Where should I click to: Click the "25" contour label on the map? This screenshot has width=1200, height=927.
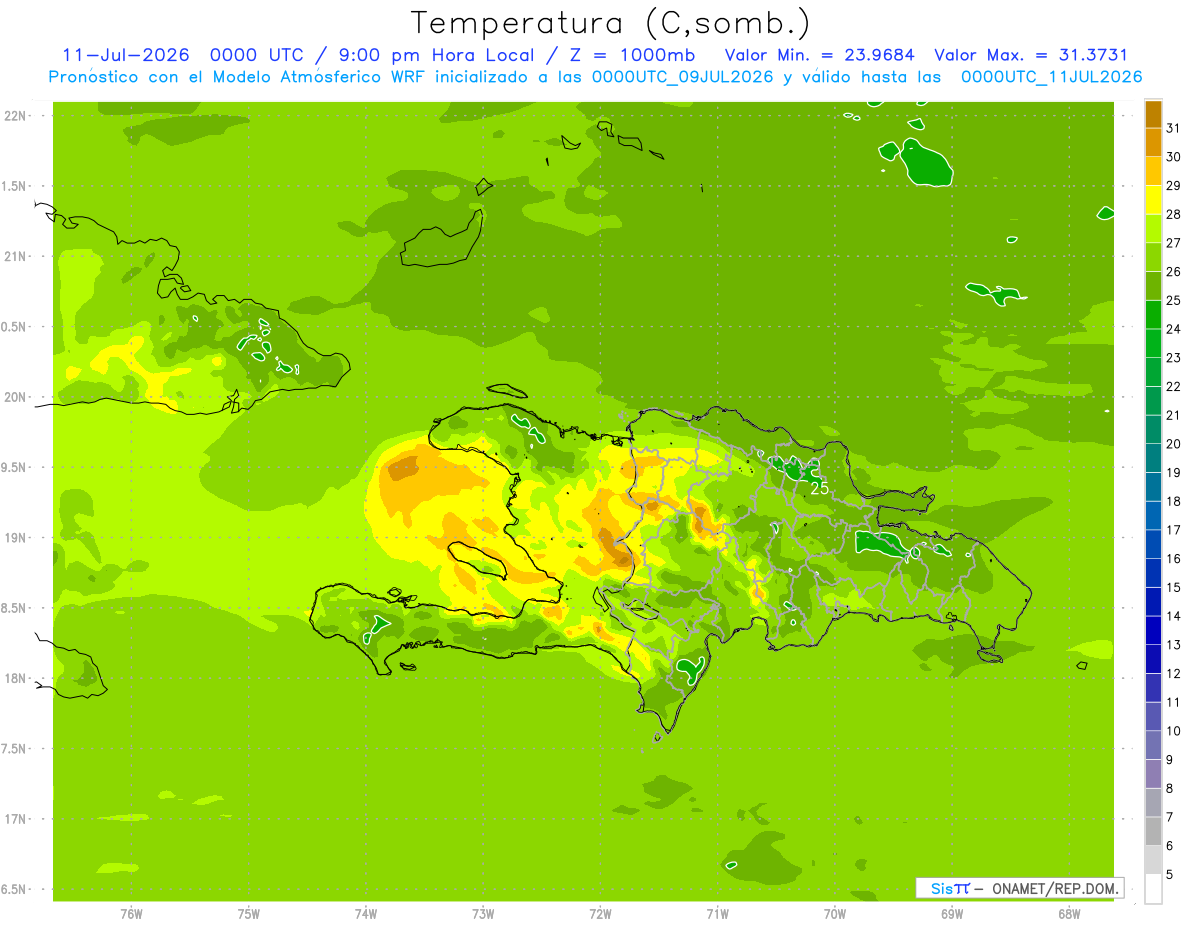(x=820, y=489)
